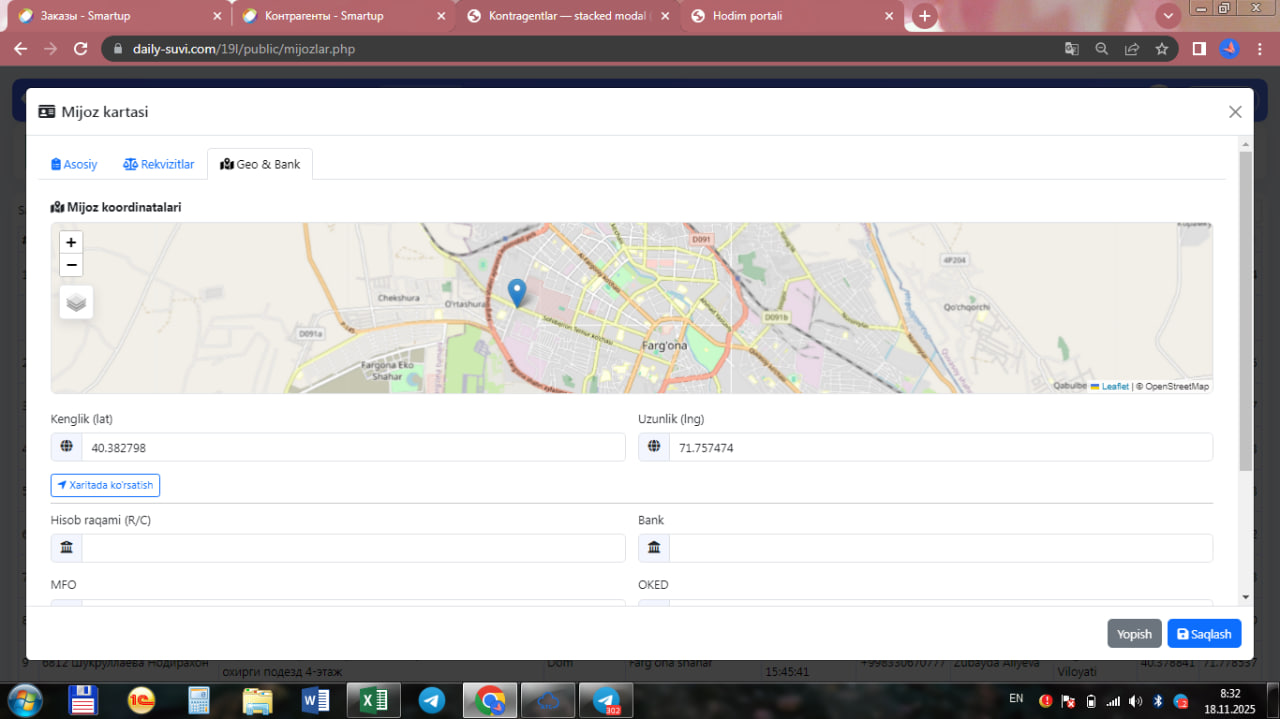This screenshot has height=719, width=1280.
Task: Reload the current page
Action: pyautogui.click(x=81, y=49)
